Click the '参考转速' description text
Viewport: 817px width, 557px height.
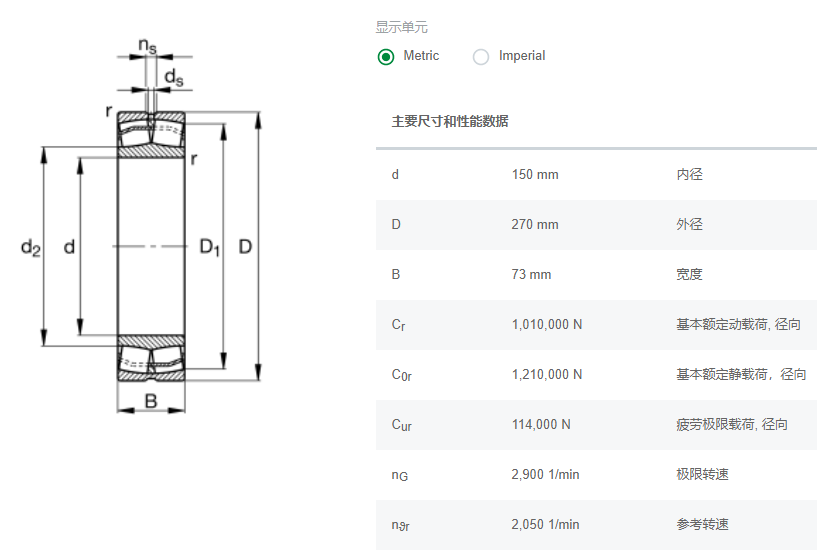702,525
